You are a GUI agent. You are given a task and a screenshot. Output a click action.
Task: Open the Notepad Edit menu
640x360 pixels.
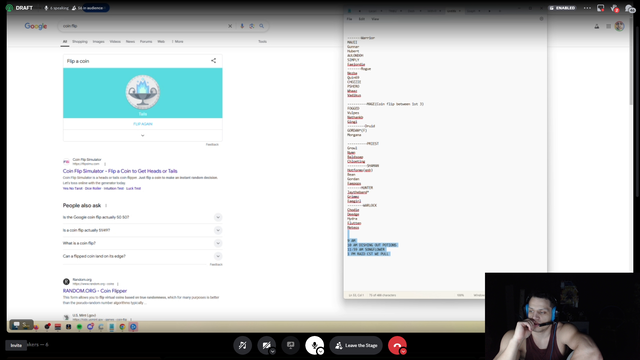pos(362,19)
